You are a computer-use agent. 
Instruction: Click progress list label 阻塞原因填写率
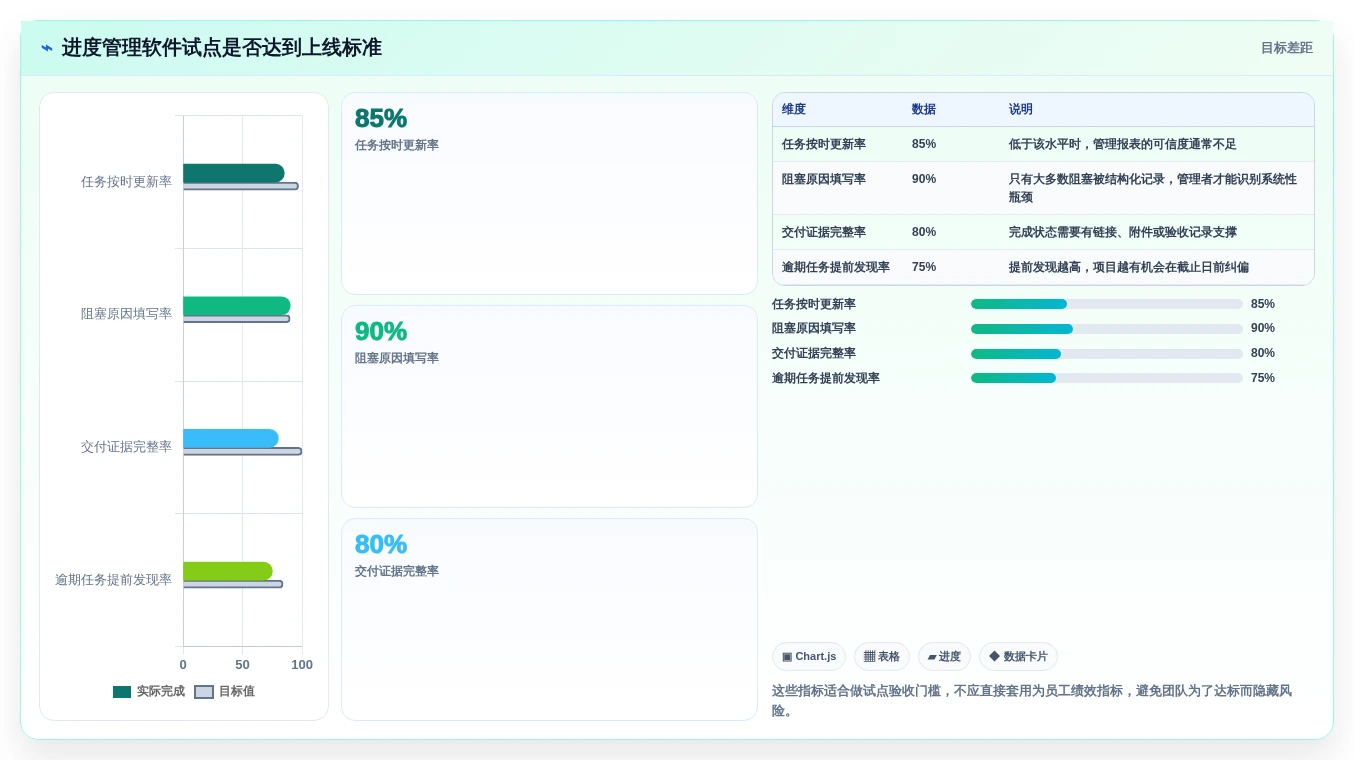pos(814,329)
